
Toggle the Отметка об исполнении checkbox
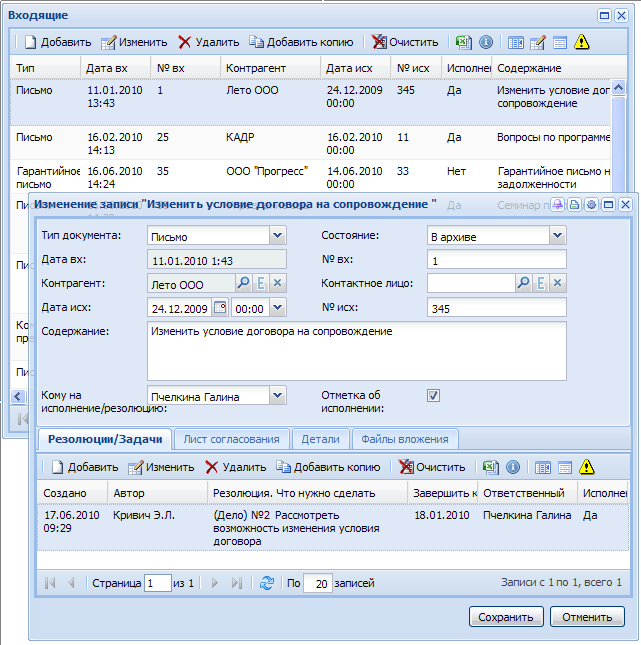[433, 395]
